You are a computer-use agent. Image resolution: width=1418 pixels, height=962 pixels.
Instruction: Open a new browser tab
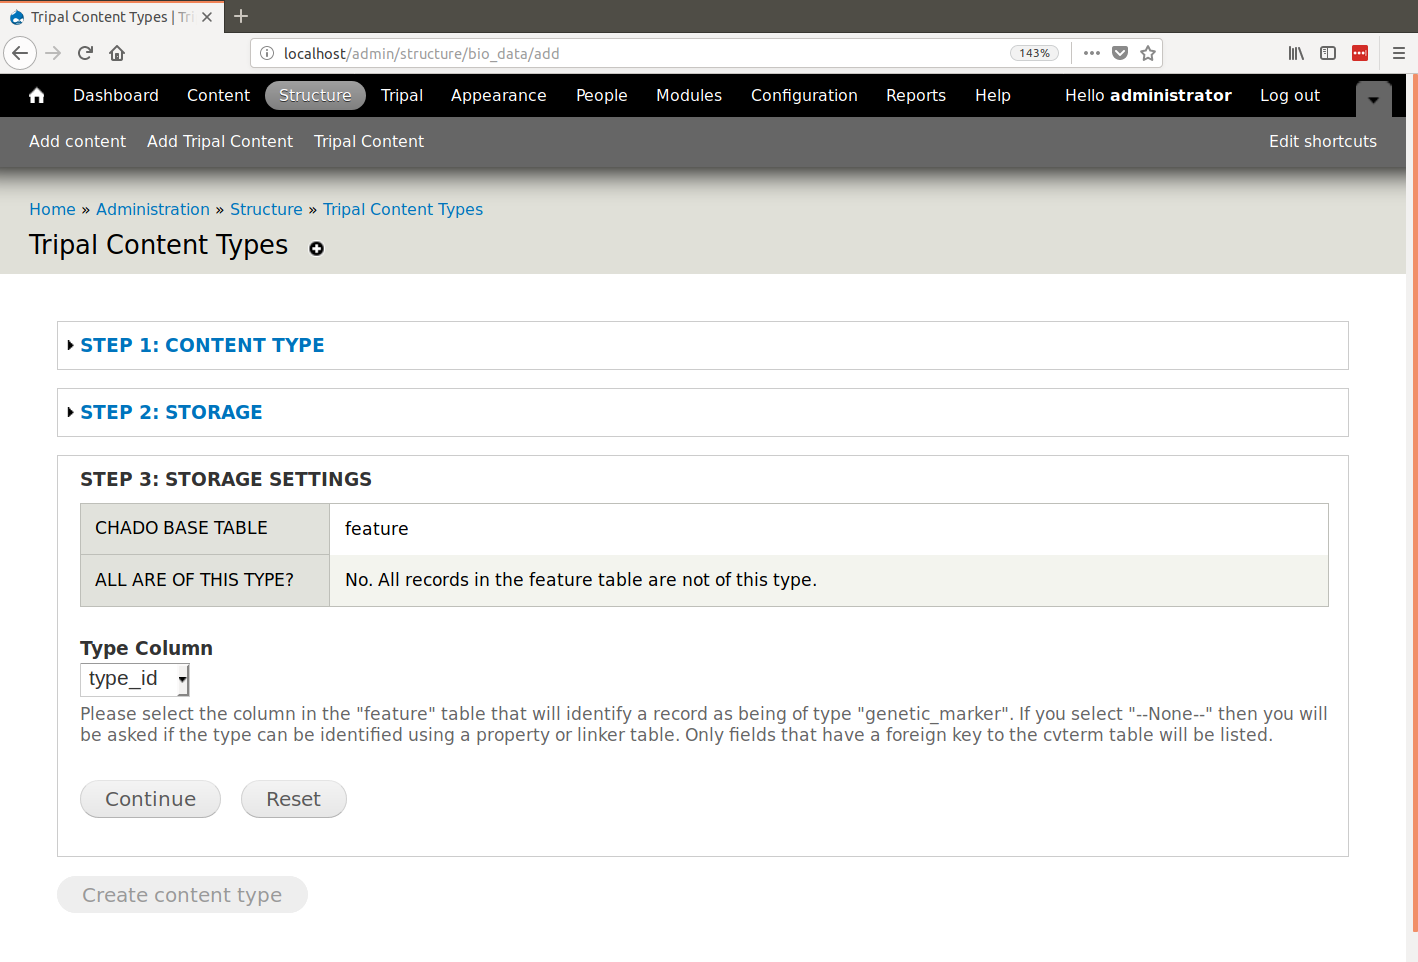coord(241,16)
